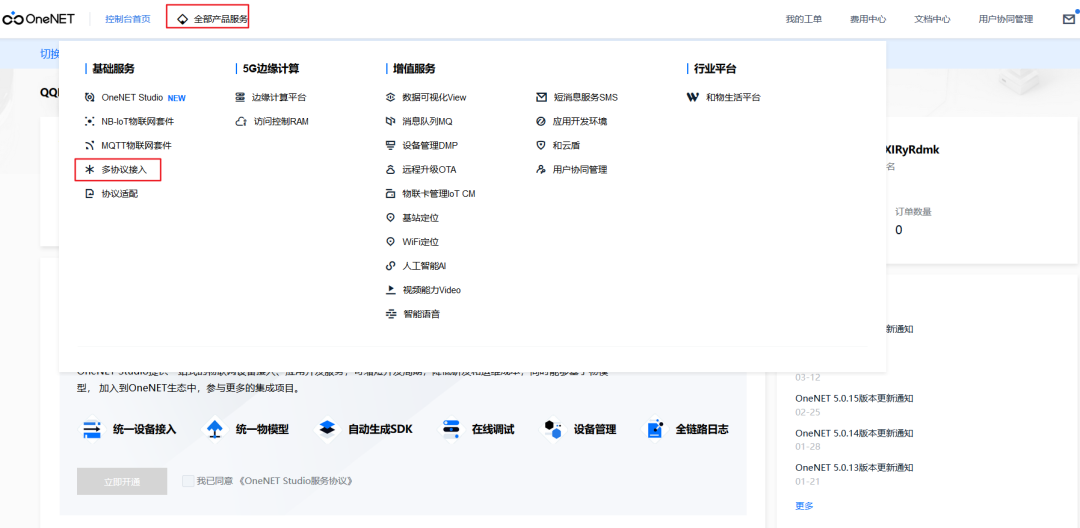This screenshot has width=1080, height=528.
Task: Click the 行业平台 category heading
Action: [715, 69]
